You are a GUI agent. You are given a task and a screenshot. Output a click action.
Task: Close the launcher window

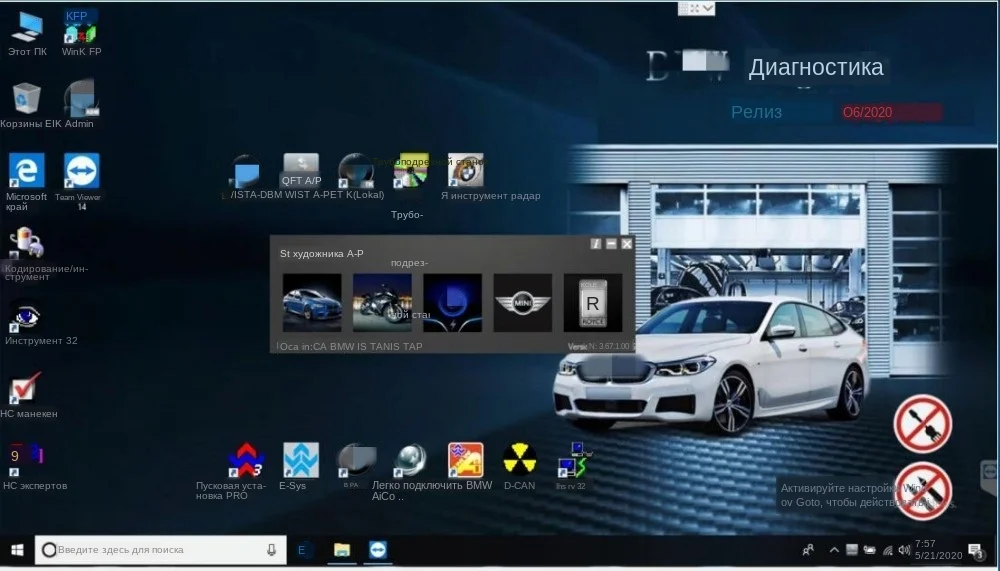(x=627, y=244)
